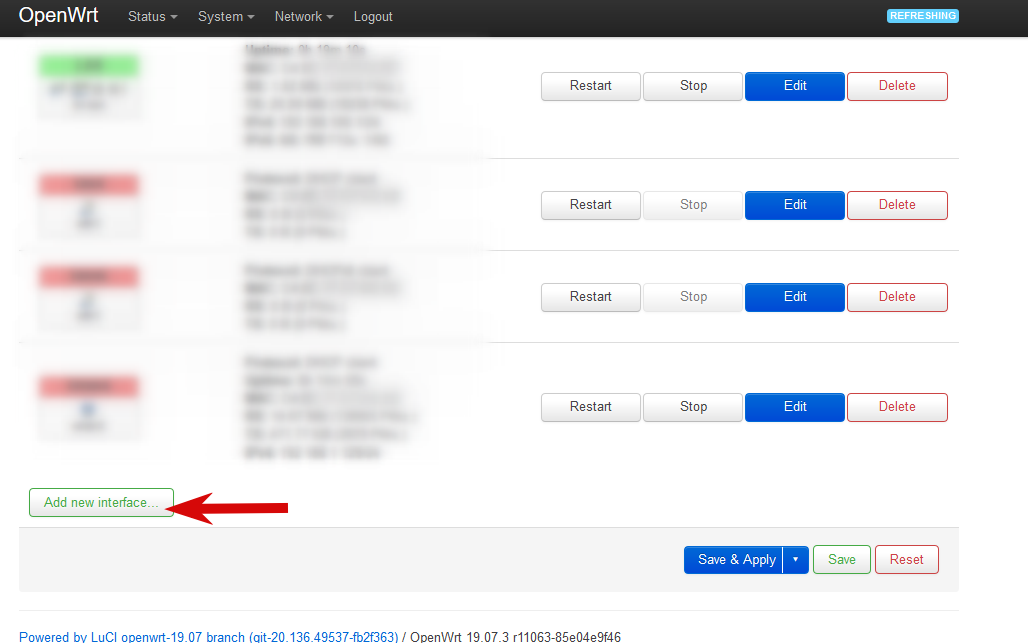The width and height of the screenshot is (1028, 643).
Task: Edit the first interface in the list
Action: (795, 86)
